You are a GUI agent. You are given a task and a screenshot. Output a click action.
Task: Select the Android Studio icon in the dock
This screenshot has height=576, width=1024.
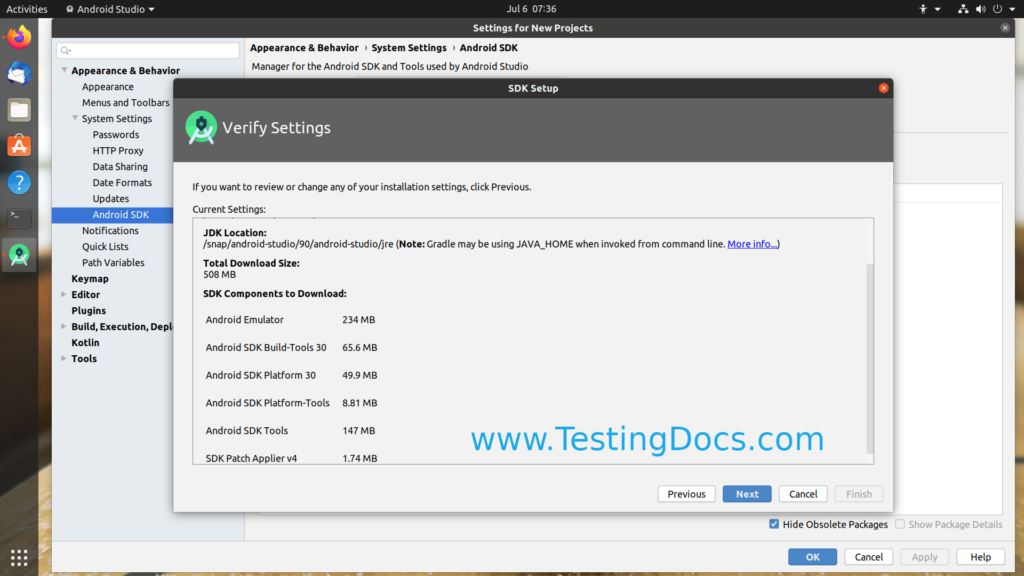coord(18,253)
